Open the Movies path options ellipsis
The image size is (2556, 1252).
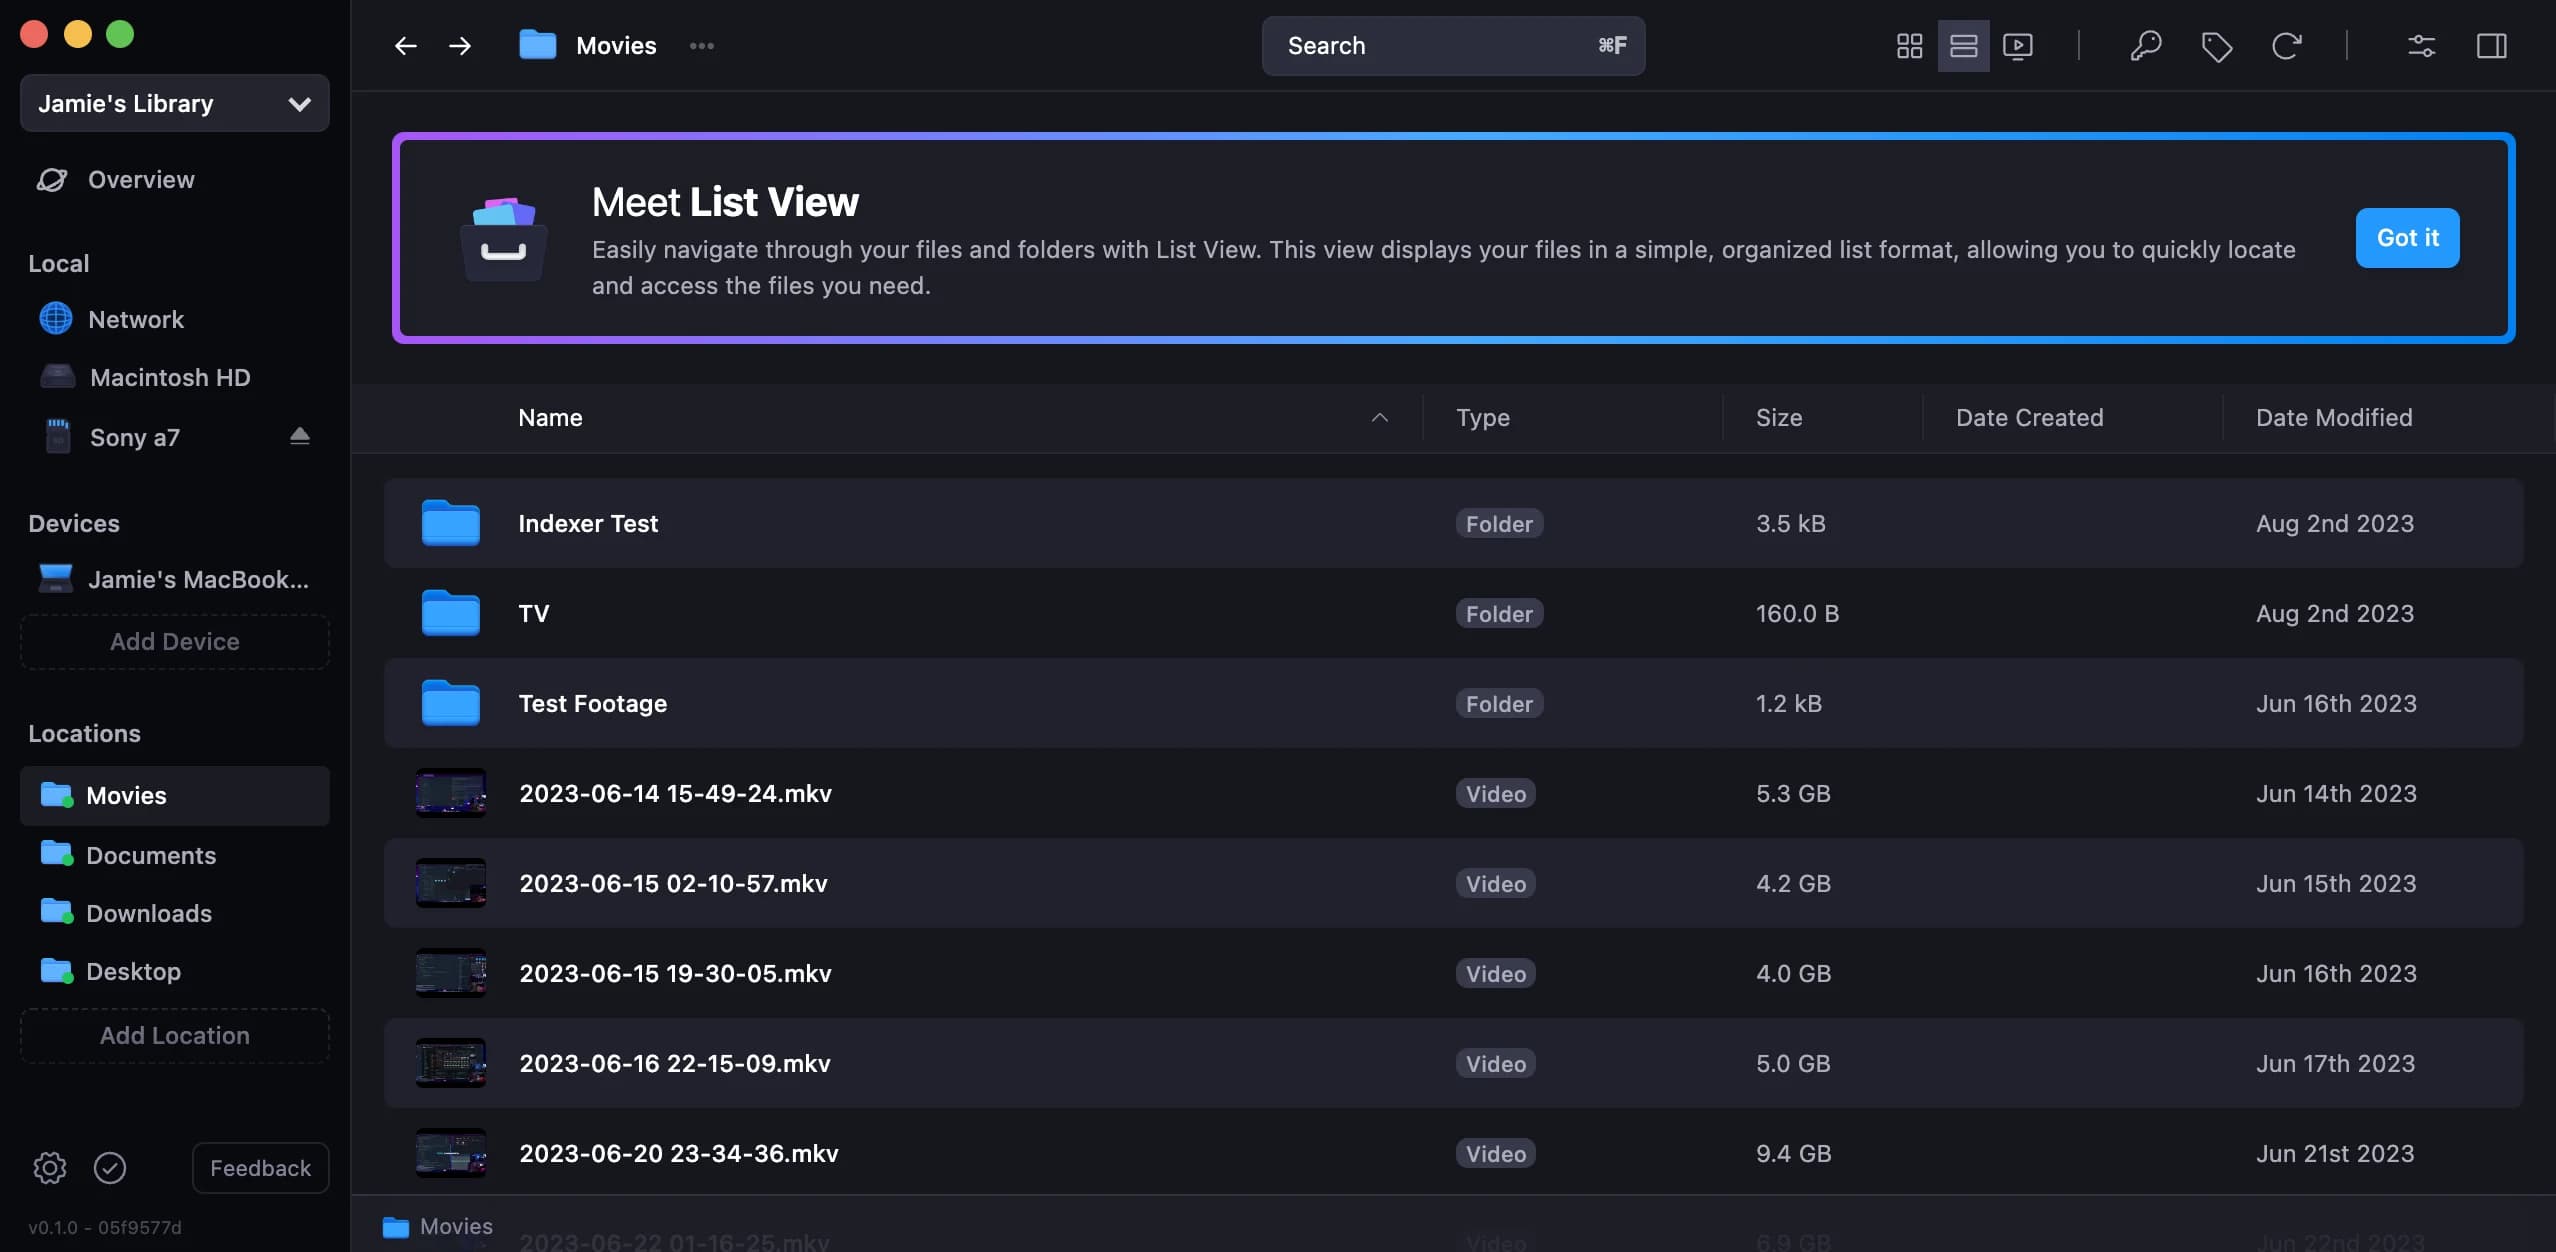[x=701, y=46]
